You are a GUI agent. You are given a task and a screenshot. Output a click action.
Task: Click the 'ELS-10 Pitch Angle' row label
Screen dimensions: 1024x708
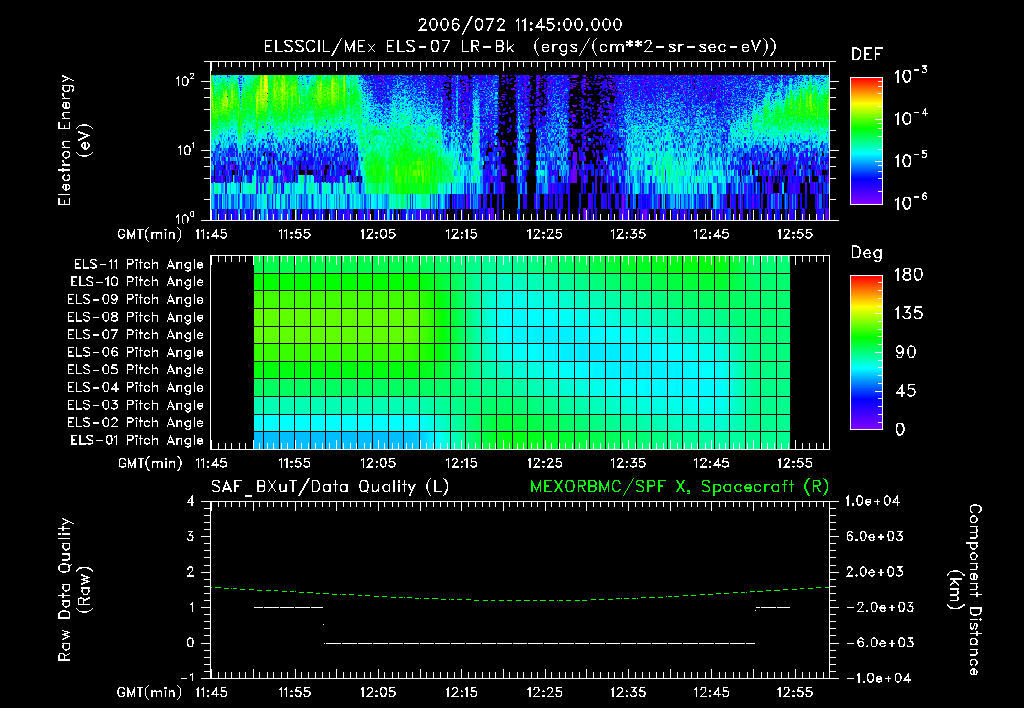point(137,282)
